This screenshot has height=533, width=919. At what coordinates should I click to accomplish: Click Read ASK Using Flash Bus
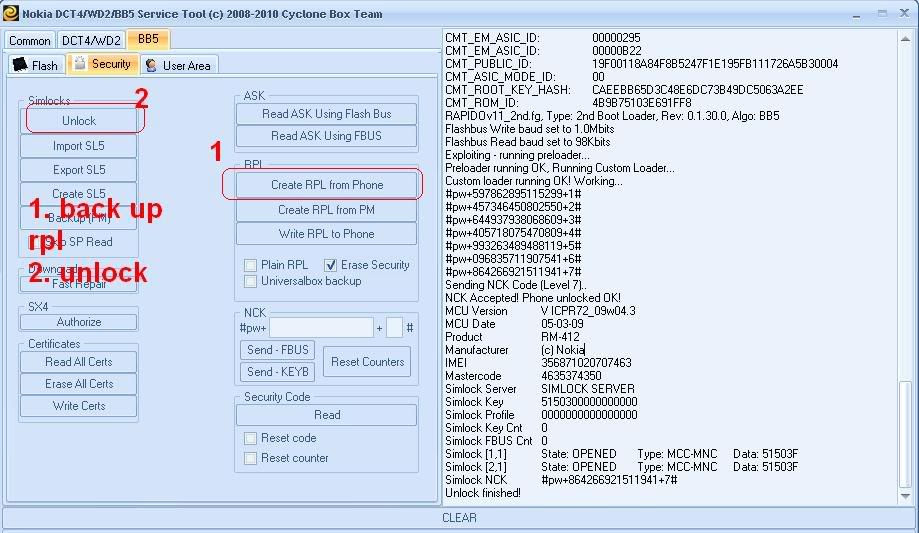point(326,114)
